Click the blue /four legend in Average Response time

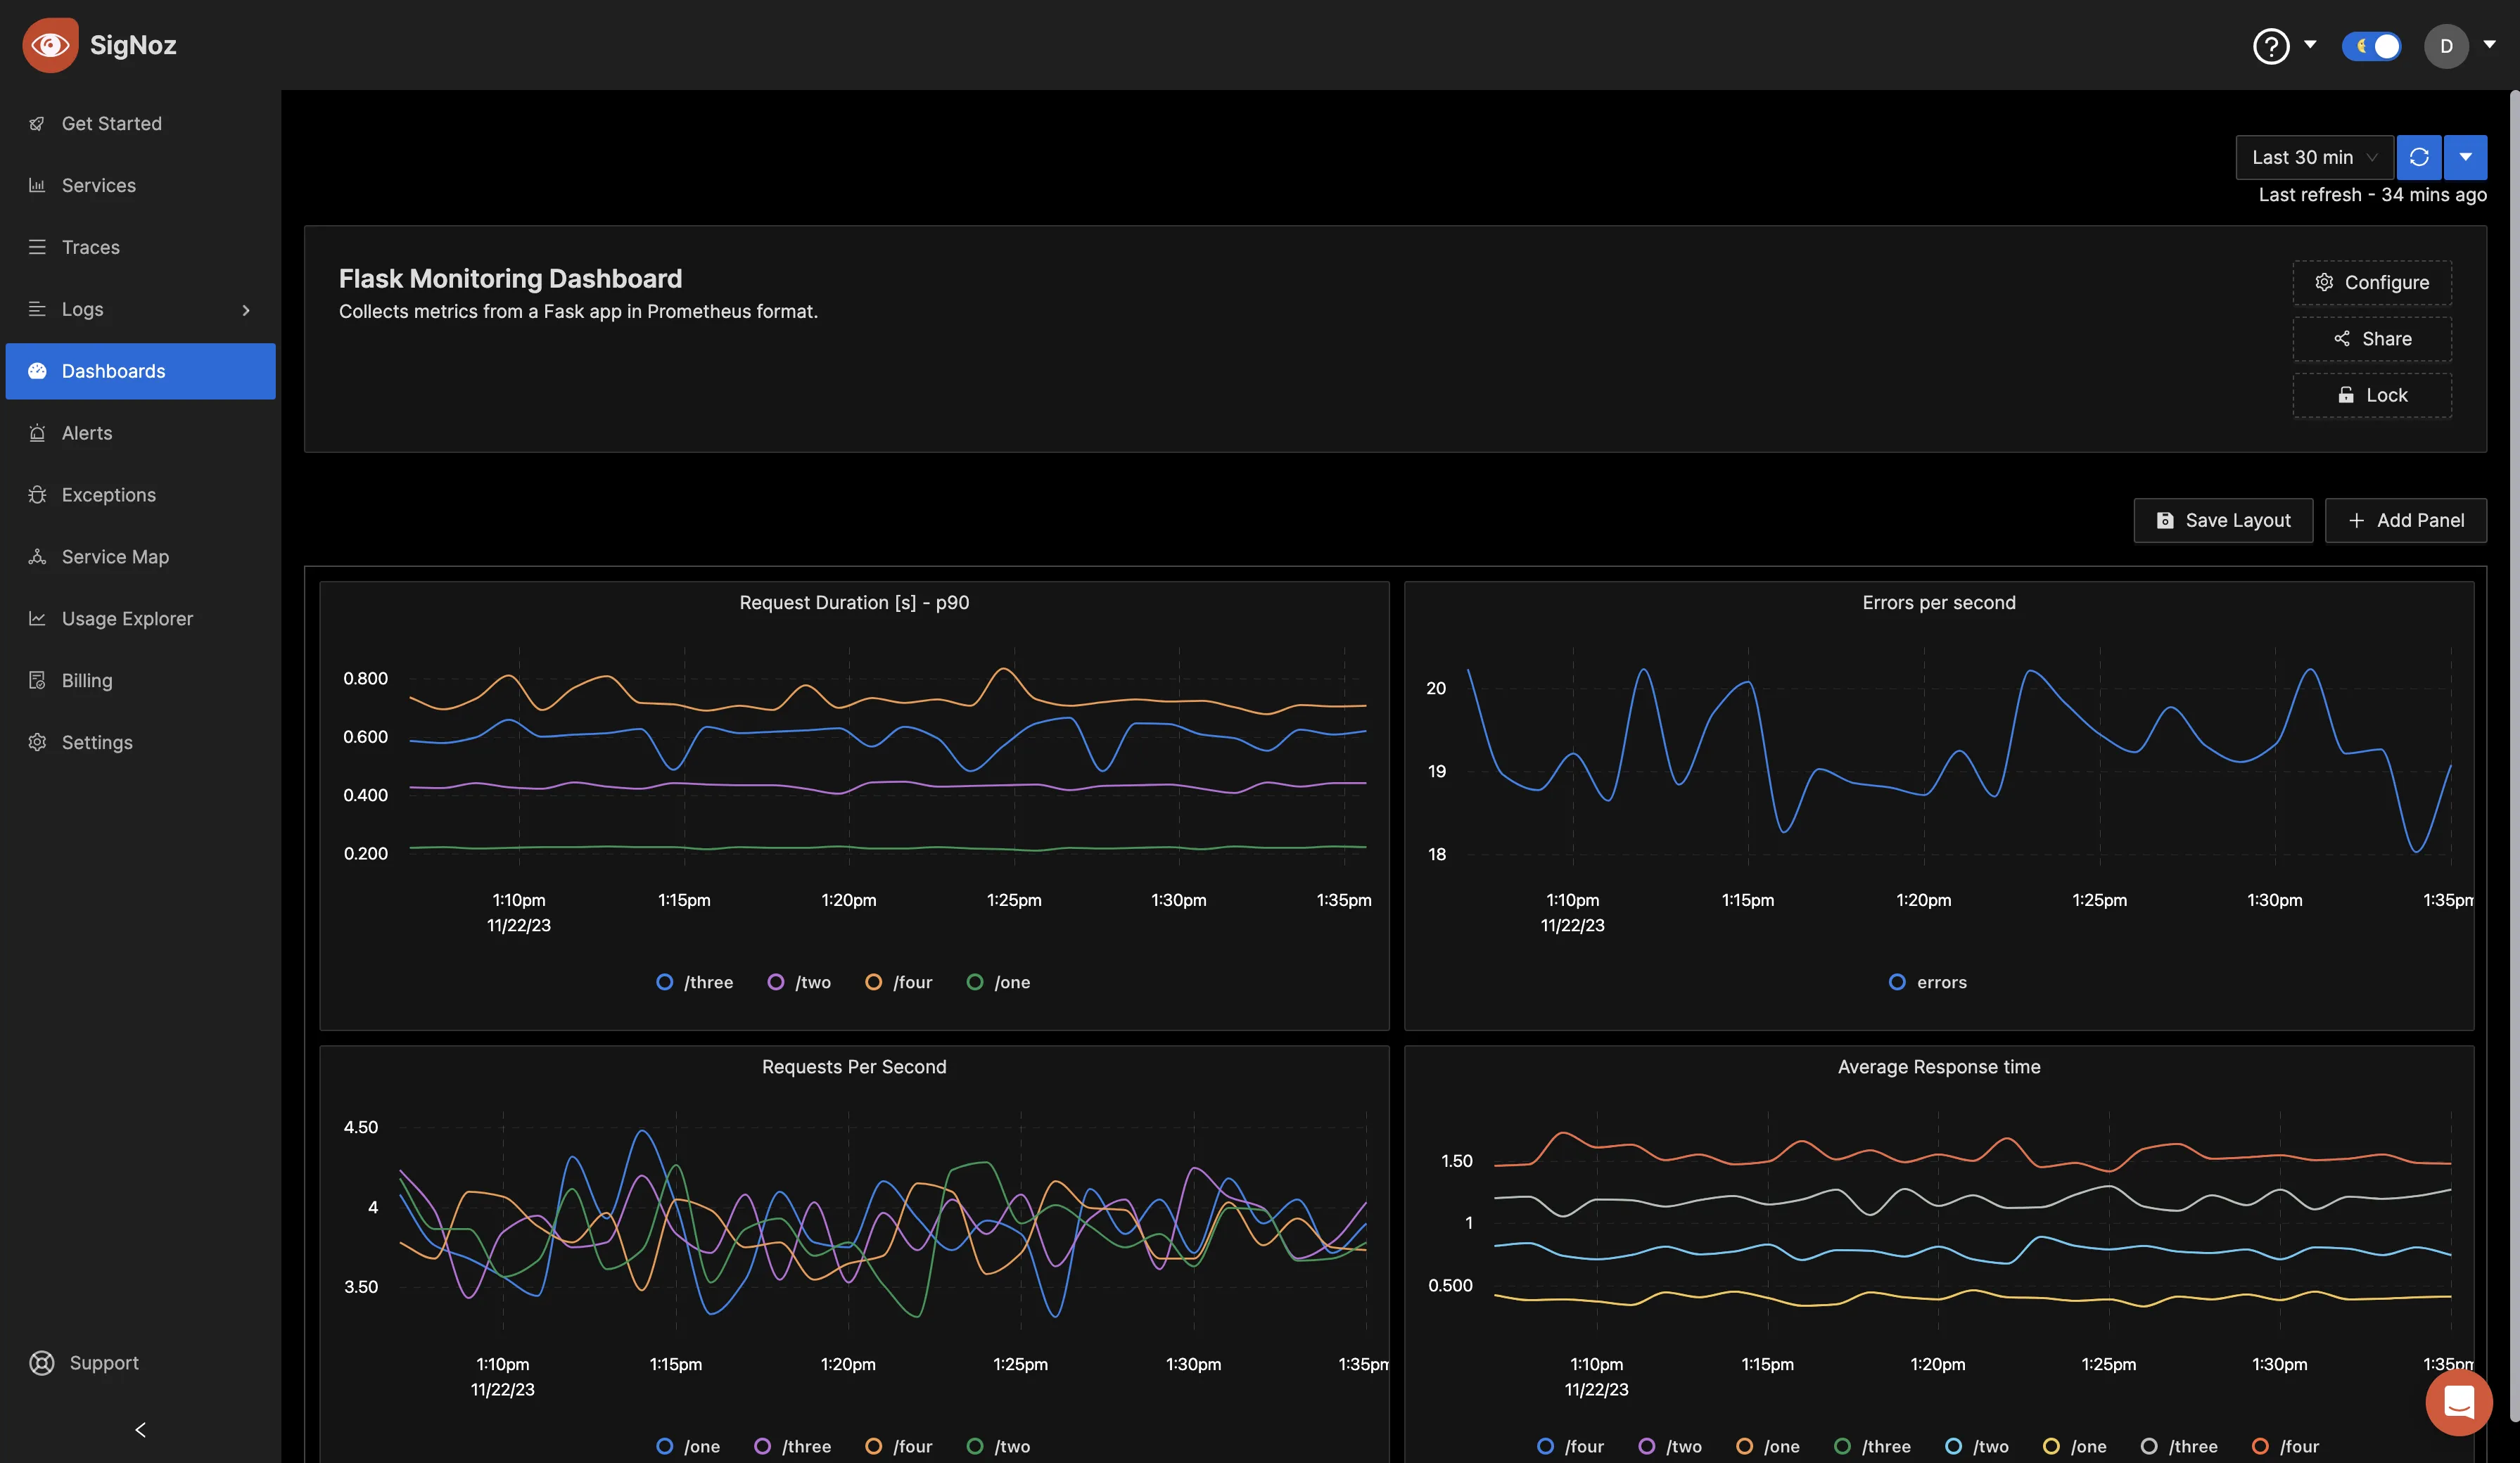pyautogui.click(x=1571, y=1446)
